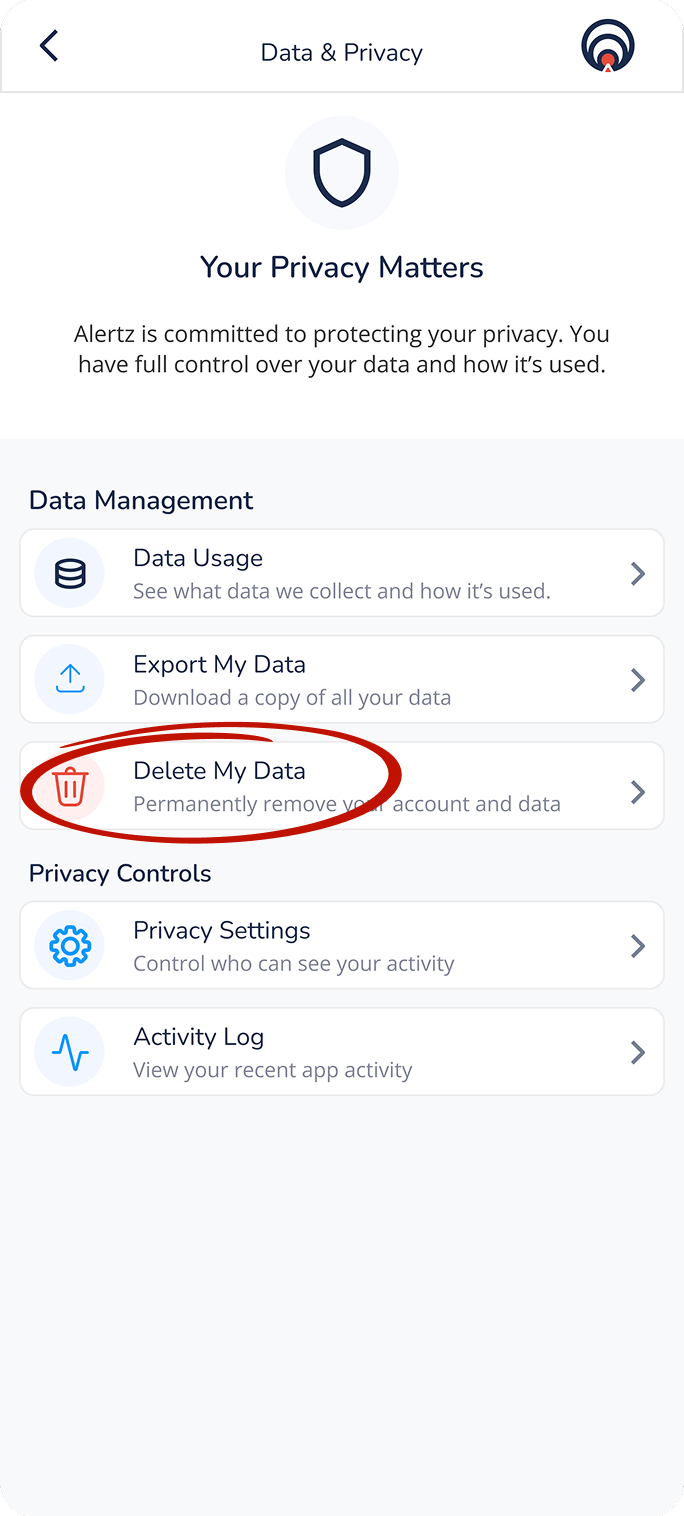The height and width of the screenshot is (1516, 684).
Task: Tap the Data Usage database icon
Action: 70,573
